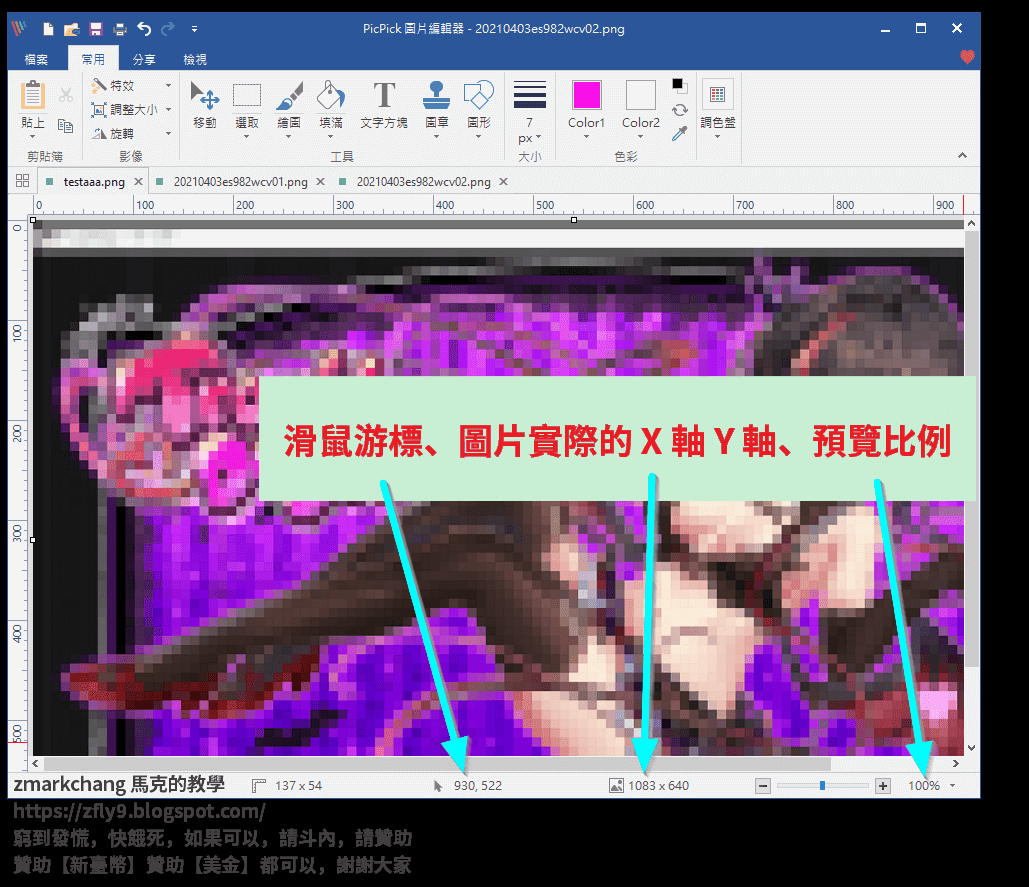The width and height of the screenshot is (1029, 887).
Task: Expand the Color1 dropdown arrow
Action: tap(586, 136)
